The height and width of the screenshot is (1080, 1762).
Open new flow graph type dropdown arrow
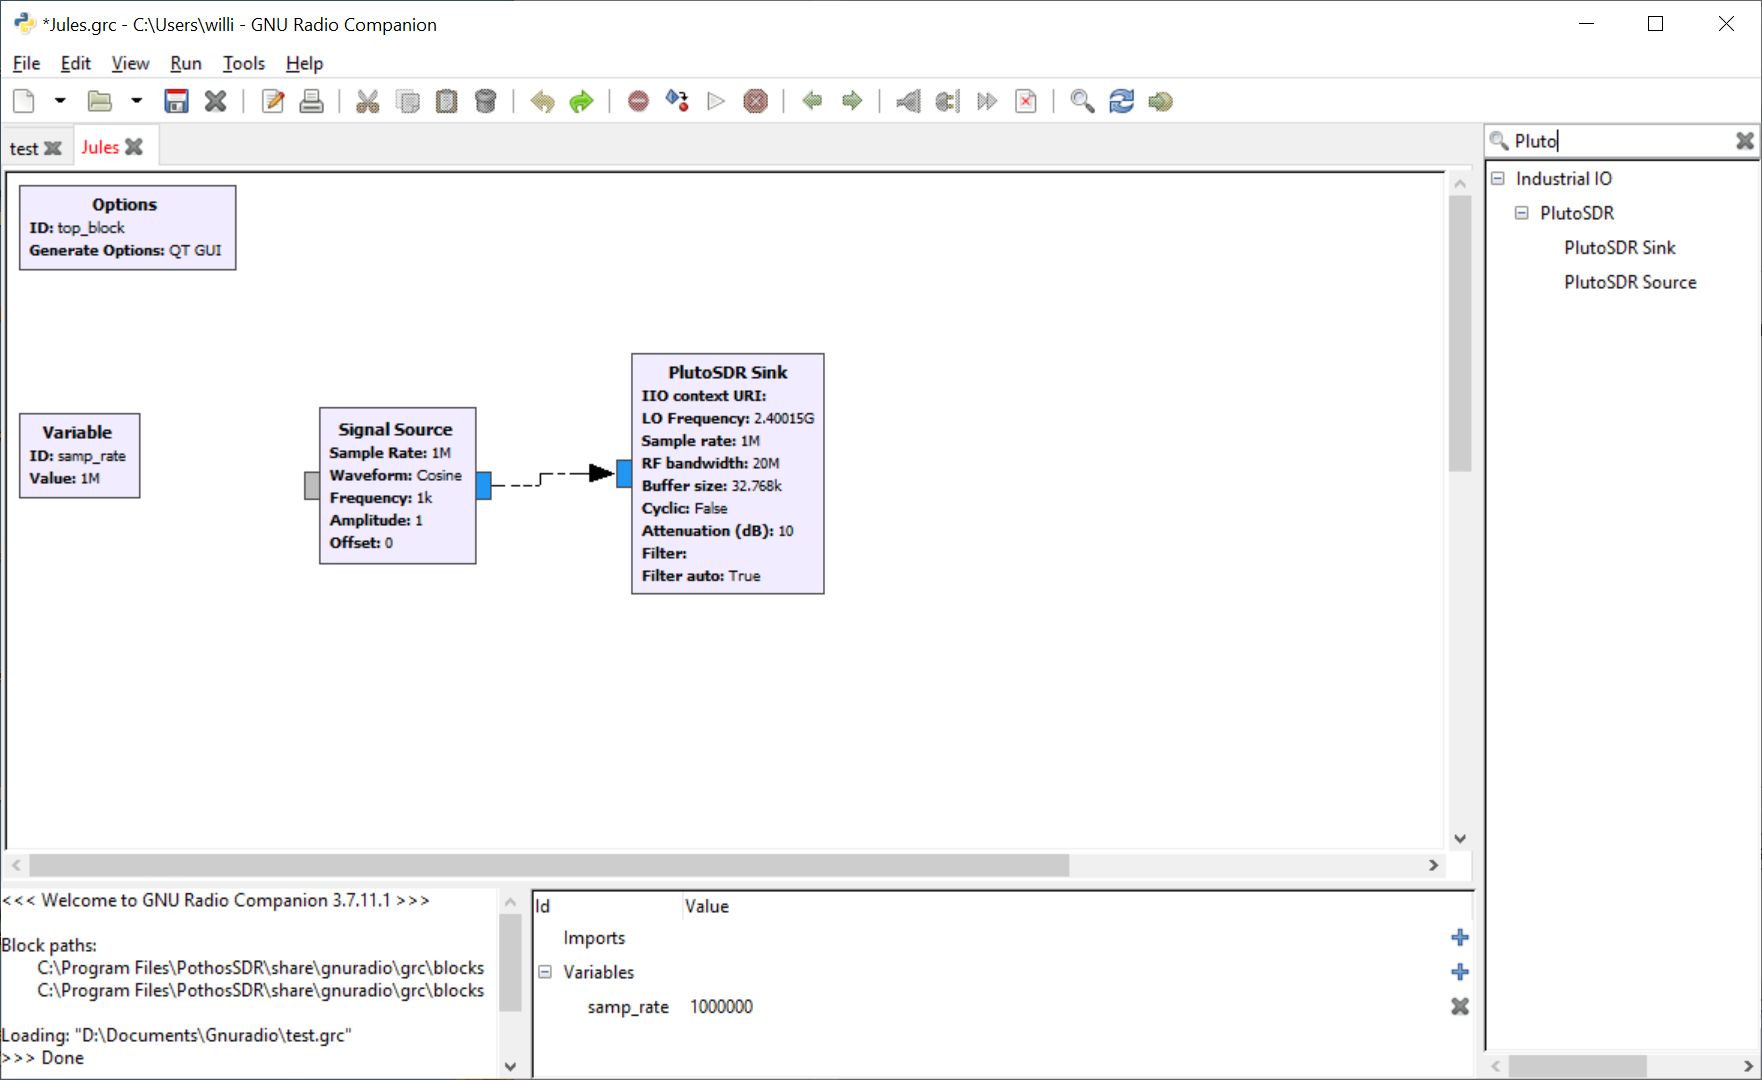pos(60,101)
